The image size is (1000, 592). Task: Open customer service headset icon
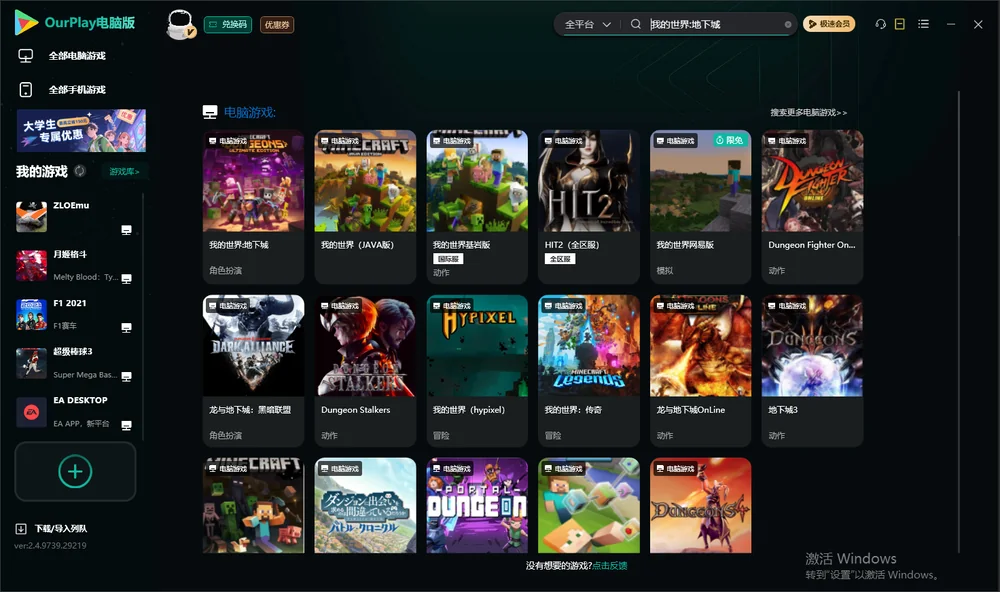(x=881, y=24)
